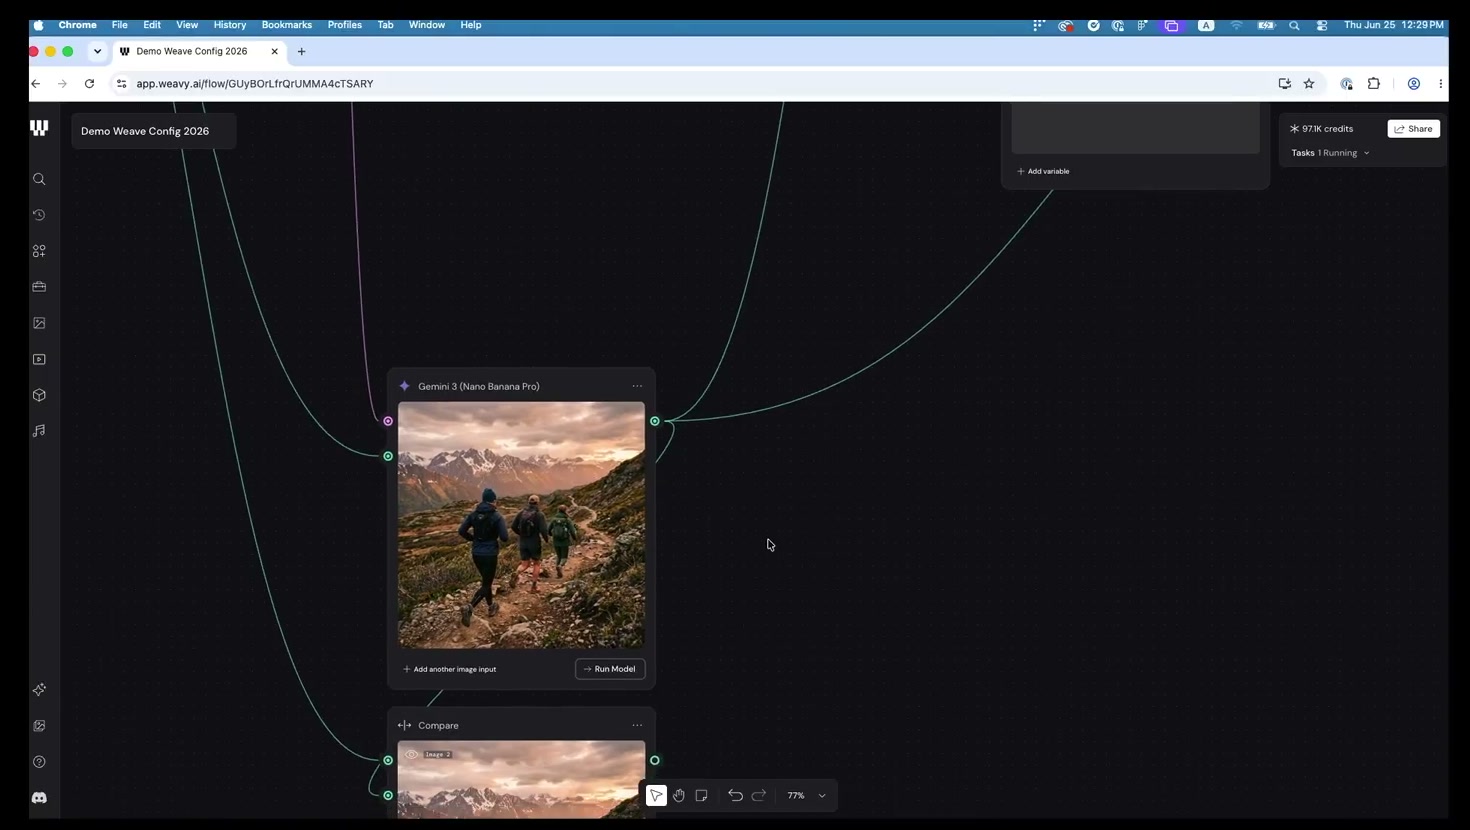Toggle Image 2 eye visibility in Compare node
The width and height of the screenshot is (1470, 830).
[411, 754]
